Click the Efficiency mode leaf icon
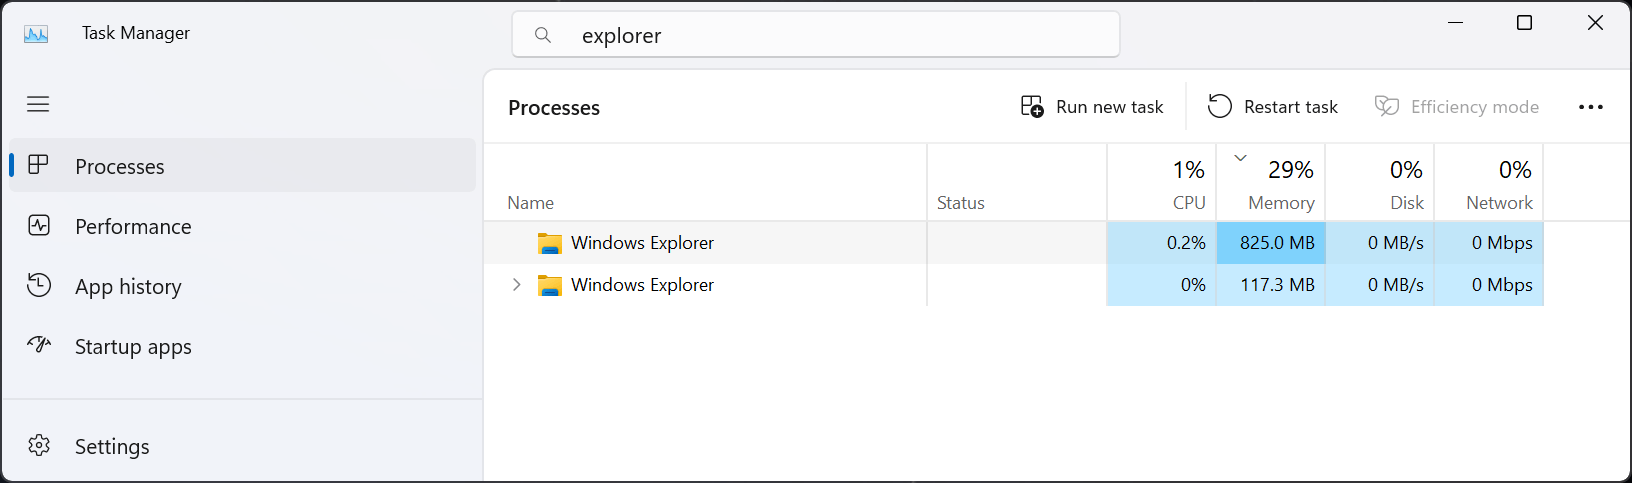This screenshot has width=1632, height=483. (x=1387, y=106)
